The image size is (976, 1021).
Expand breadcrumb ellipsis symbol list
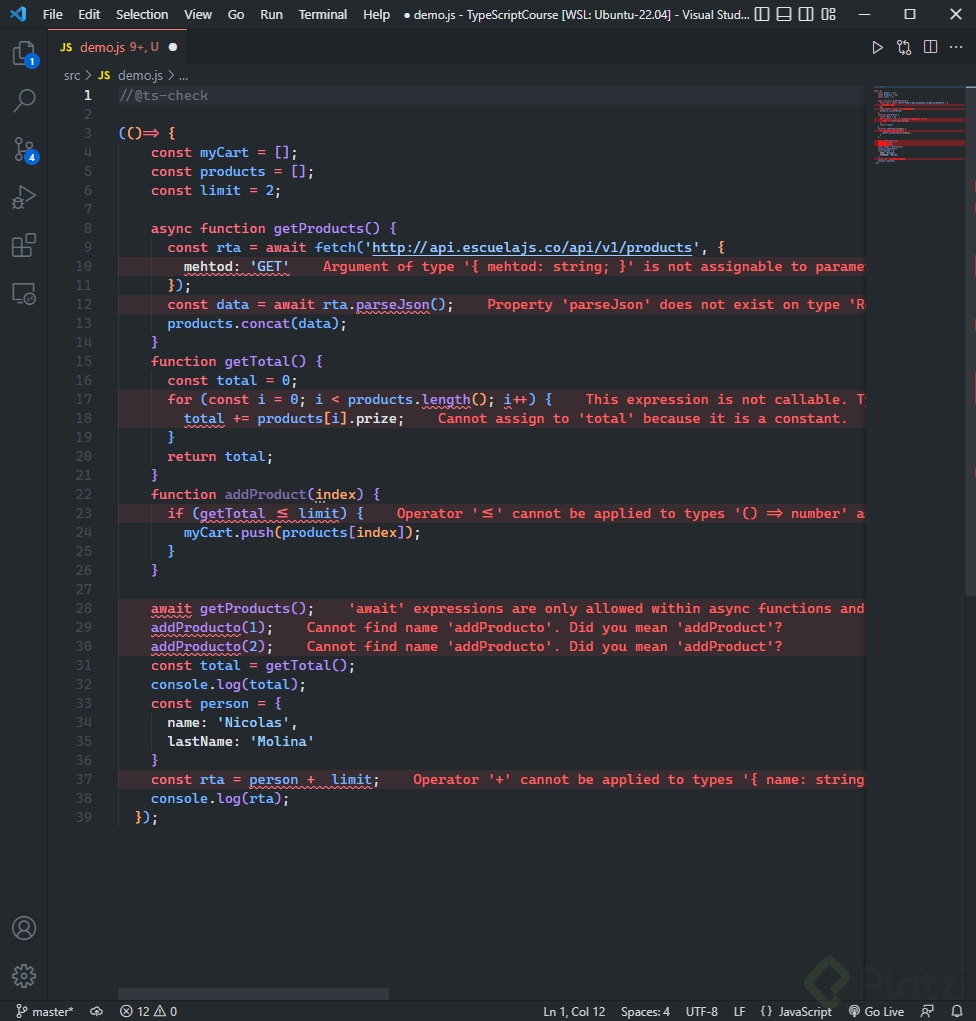[184, 76]
